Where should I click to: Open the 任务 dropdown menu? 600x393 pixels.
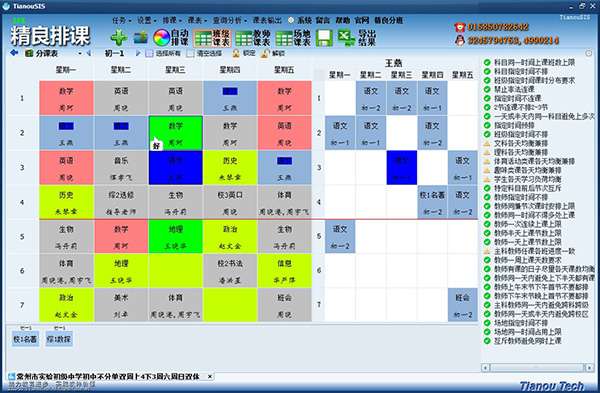(122, 20)
